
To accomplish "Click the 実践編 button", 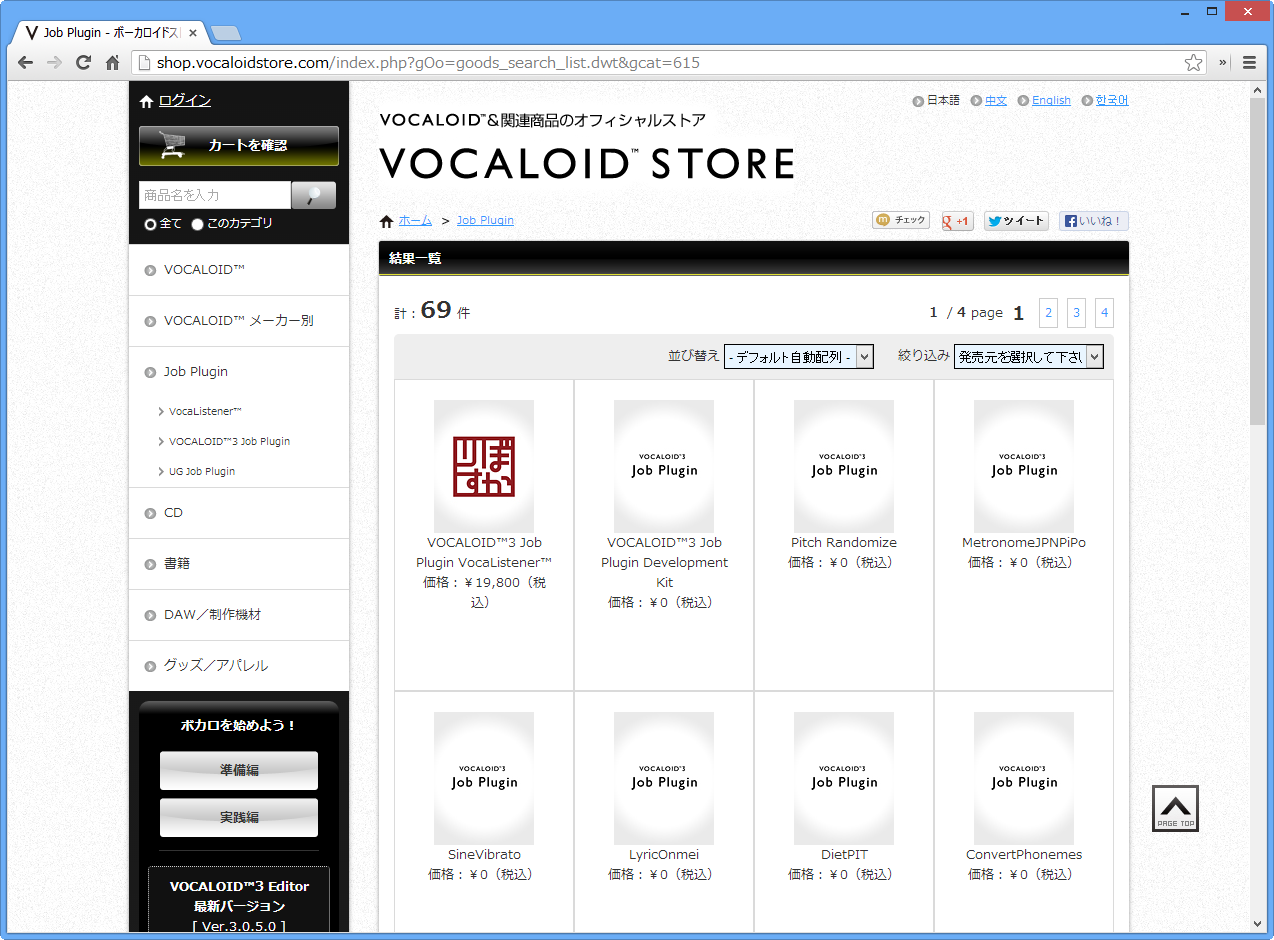I will point(239,818).
